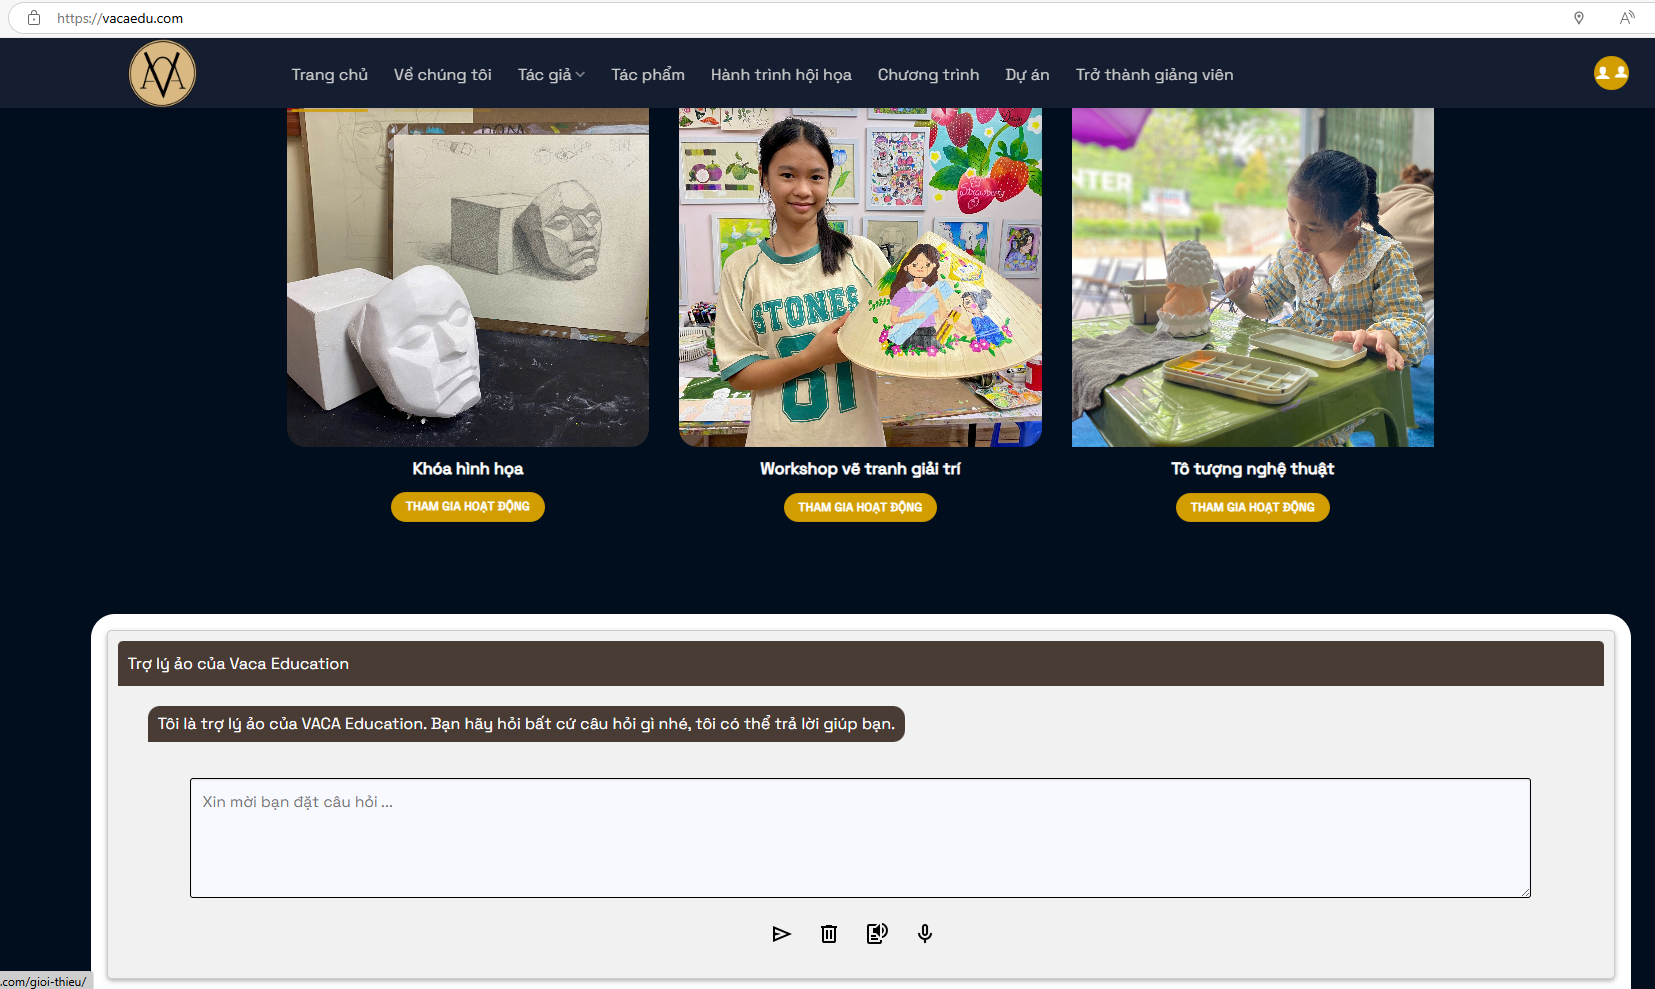Open the Tác phẩm menu item
The image size is (1655, 989).
click(x=648, y=75)
